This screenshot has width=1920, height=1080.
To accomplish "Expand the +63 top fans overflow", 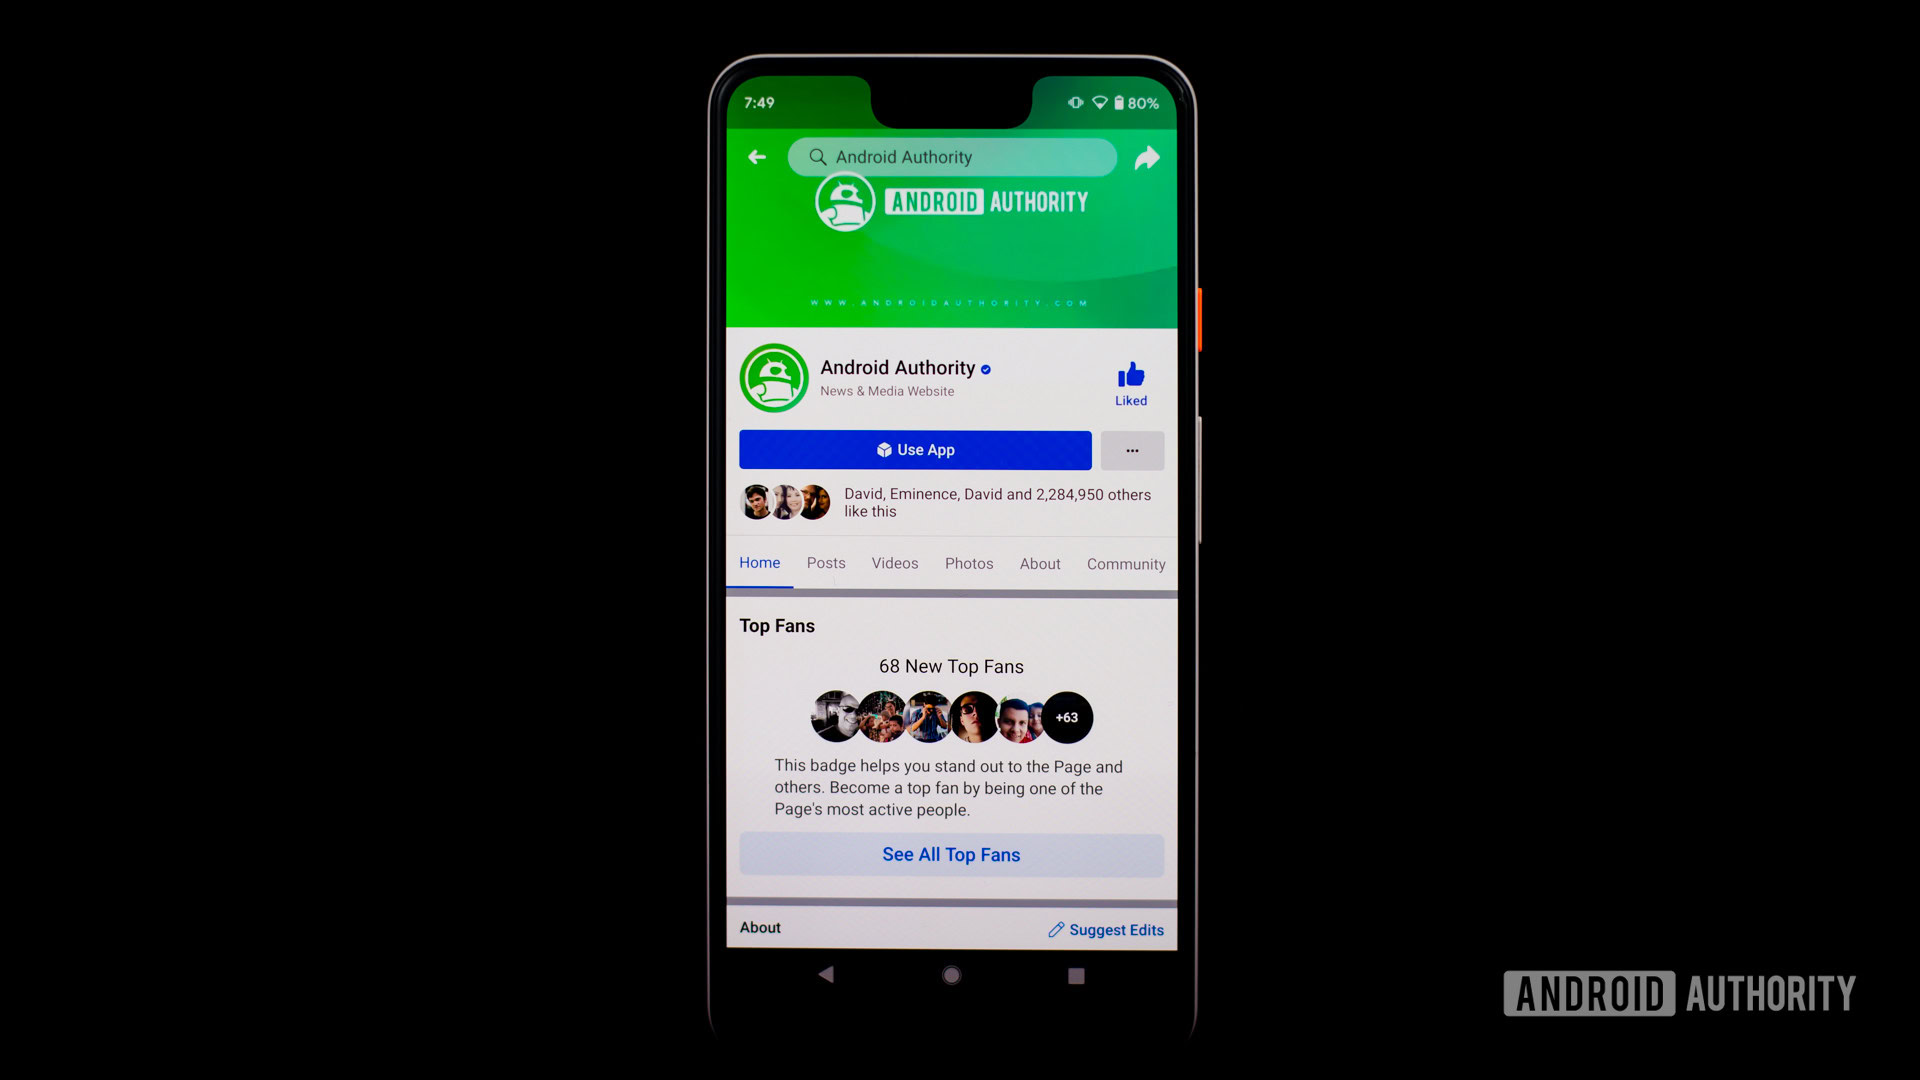I will click(x=1067, y=717).
